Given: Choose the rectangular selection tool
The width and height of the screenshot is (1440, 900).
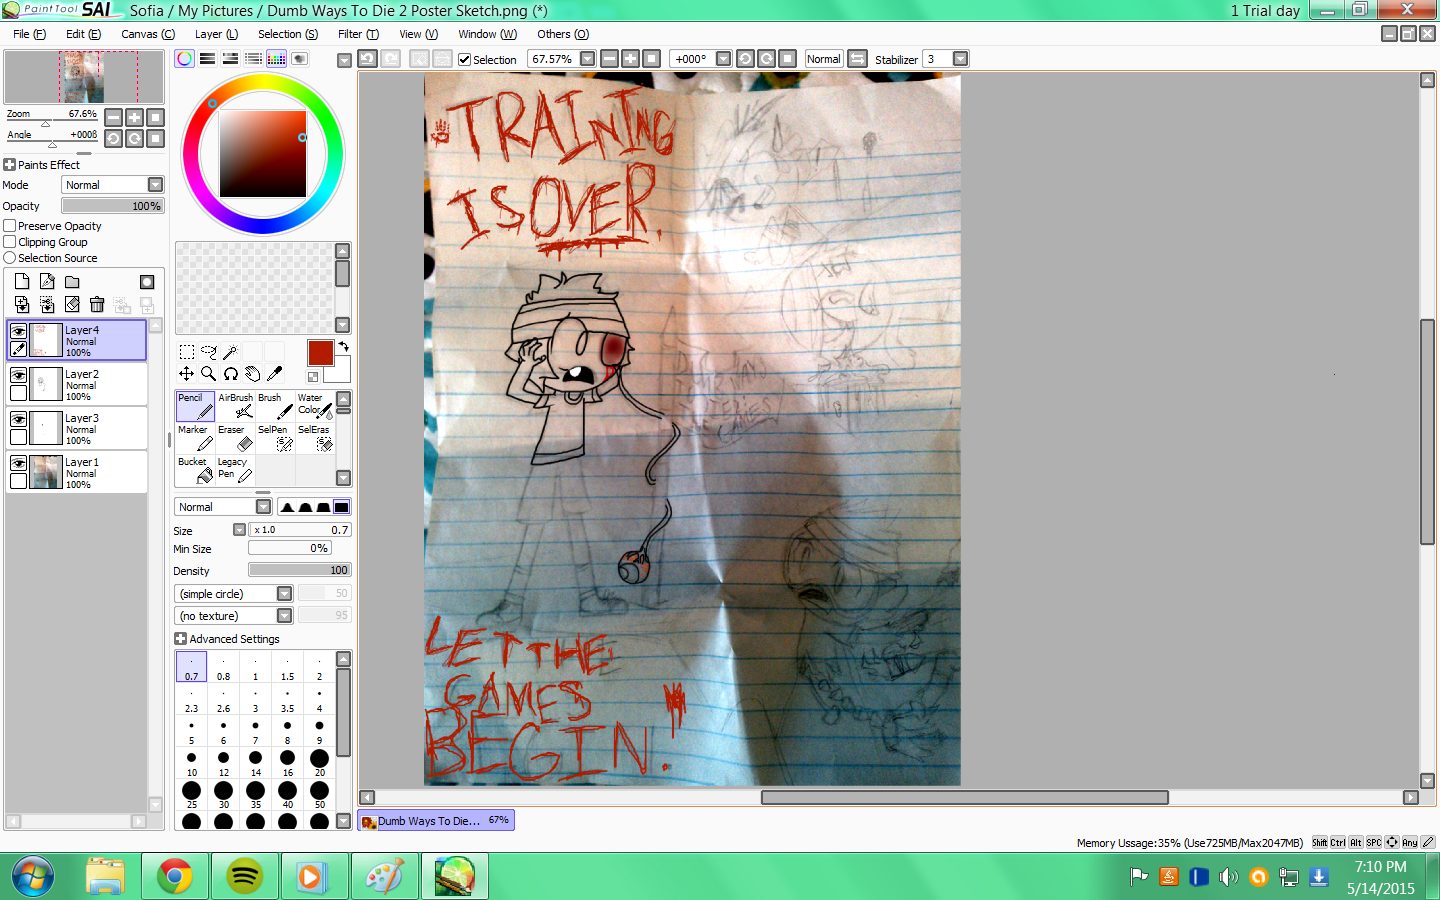Looking at the screenshot, I should click(x=187, y=352).
